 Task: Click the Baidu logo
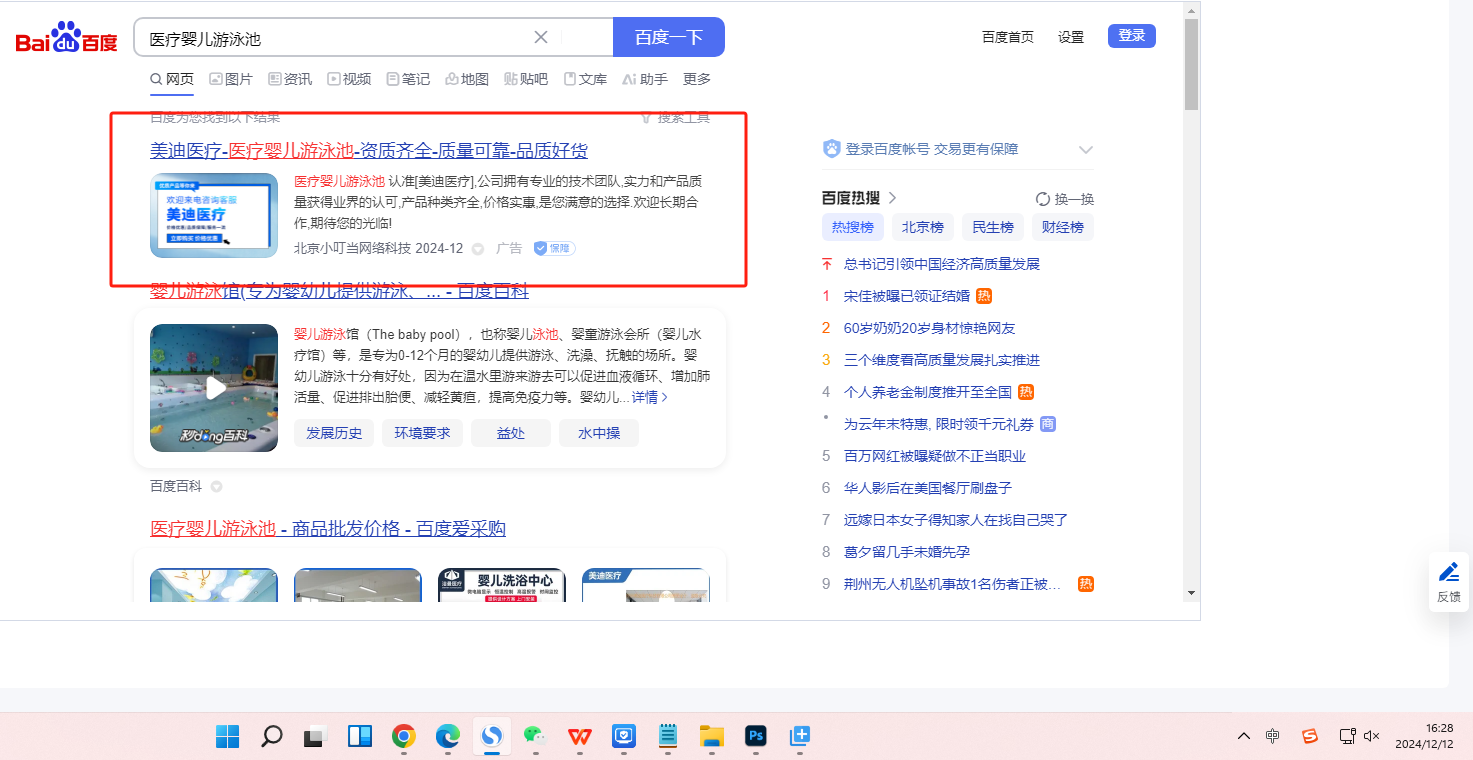[x=66, y=38]
